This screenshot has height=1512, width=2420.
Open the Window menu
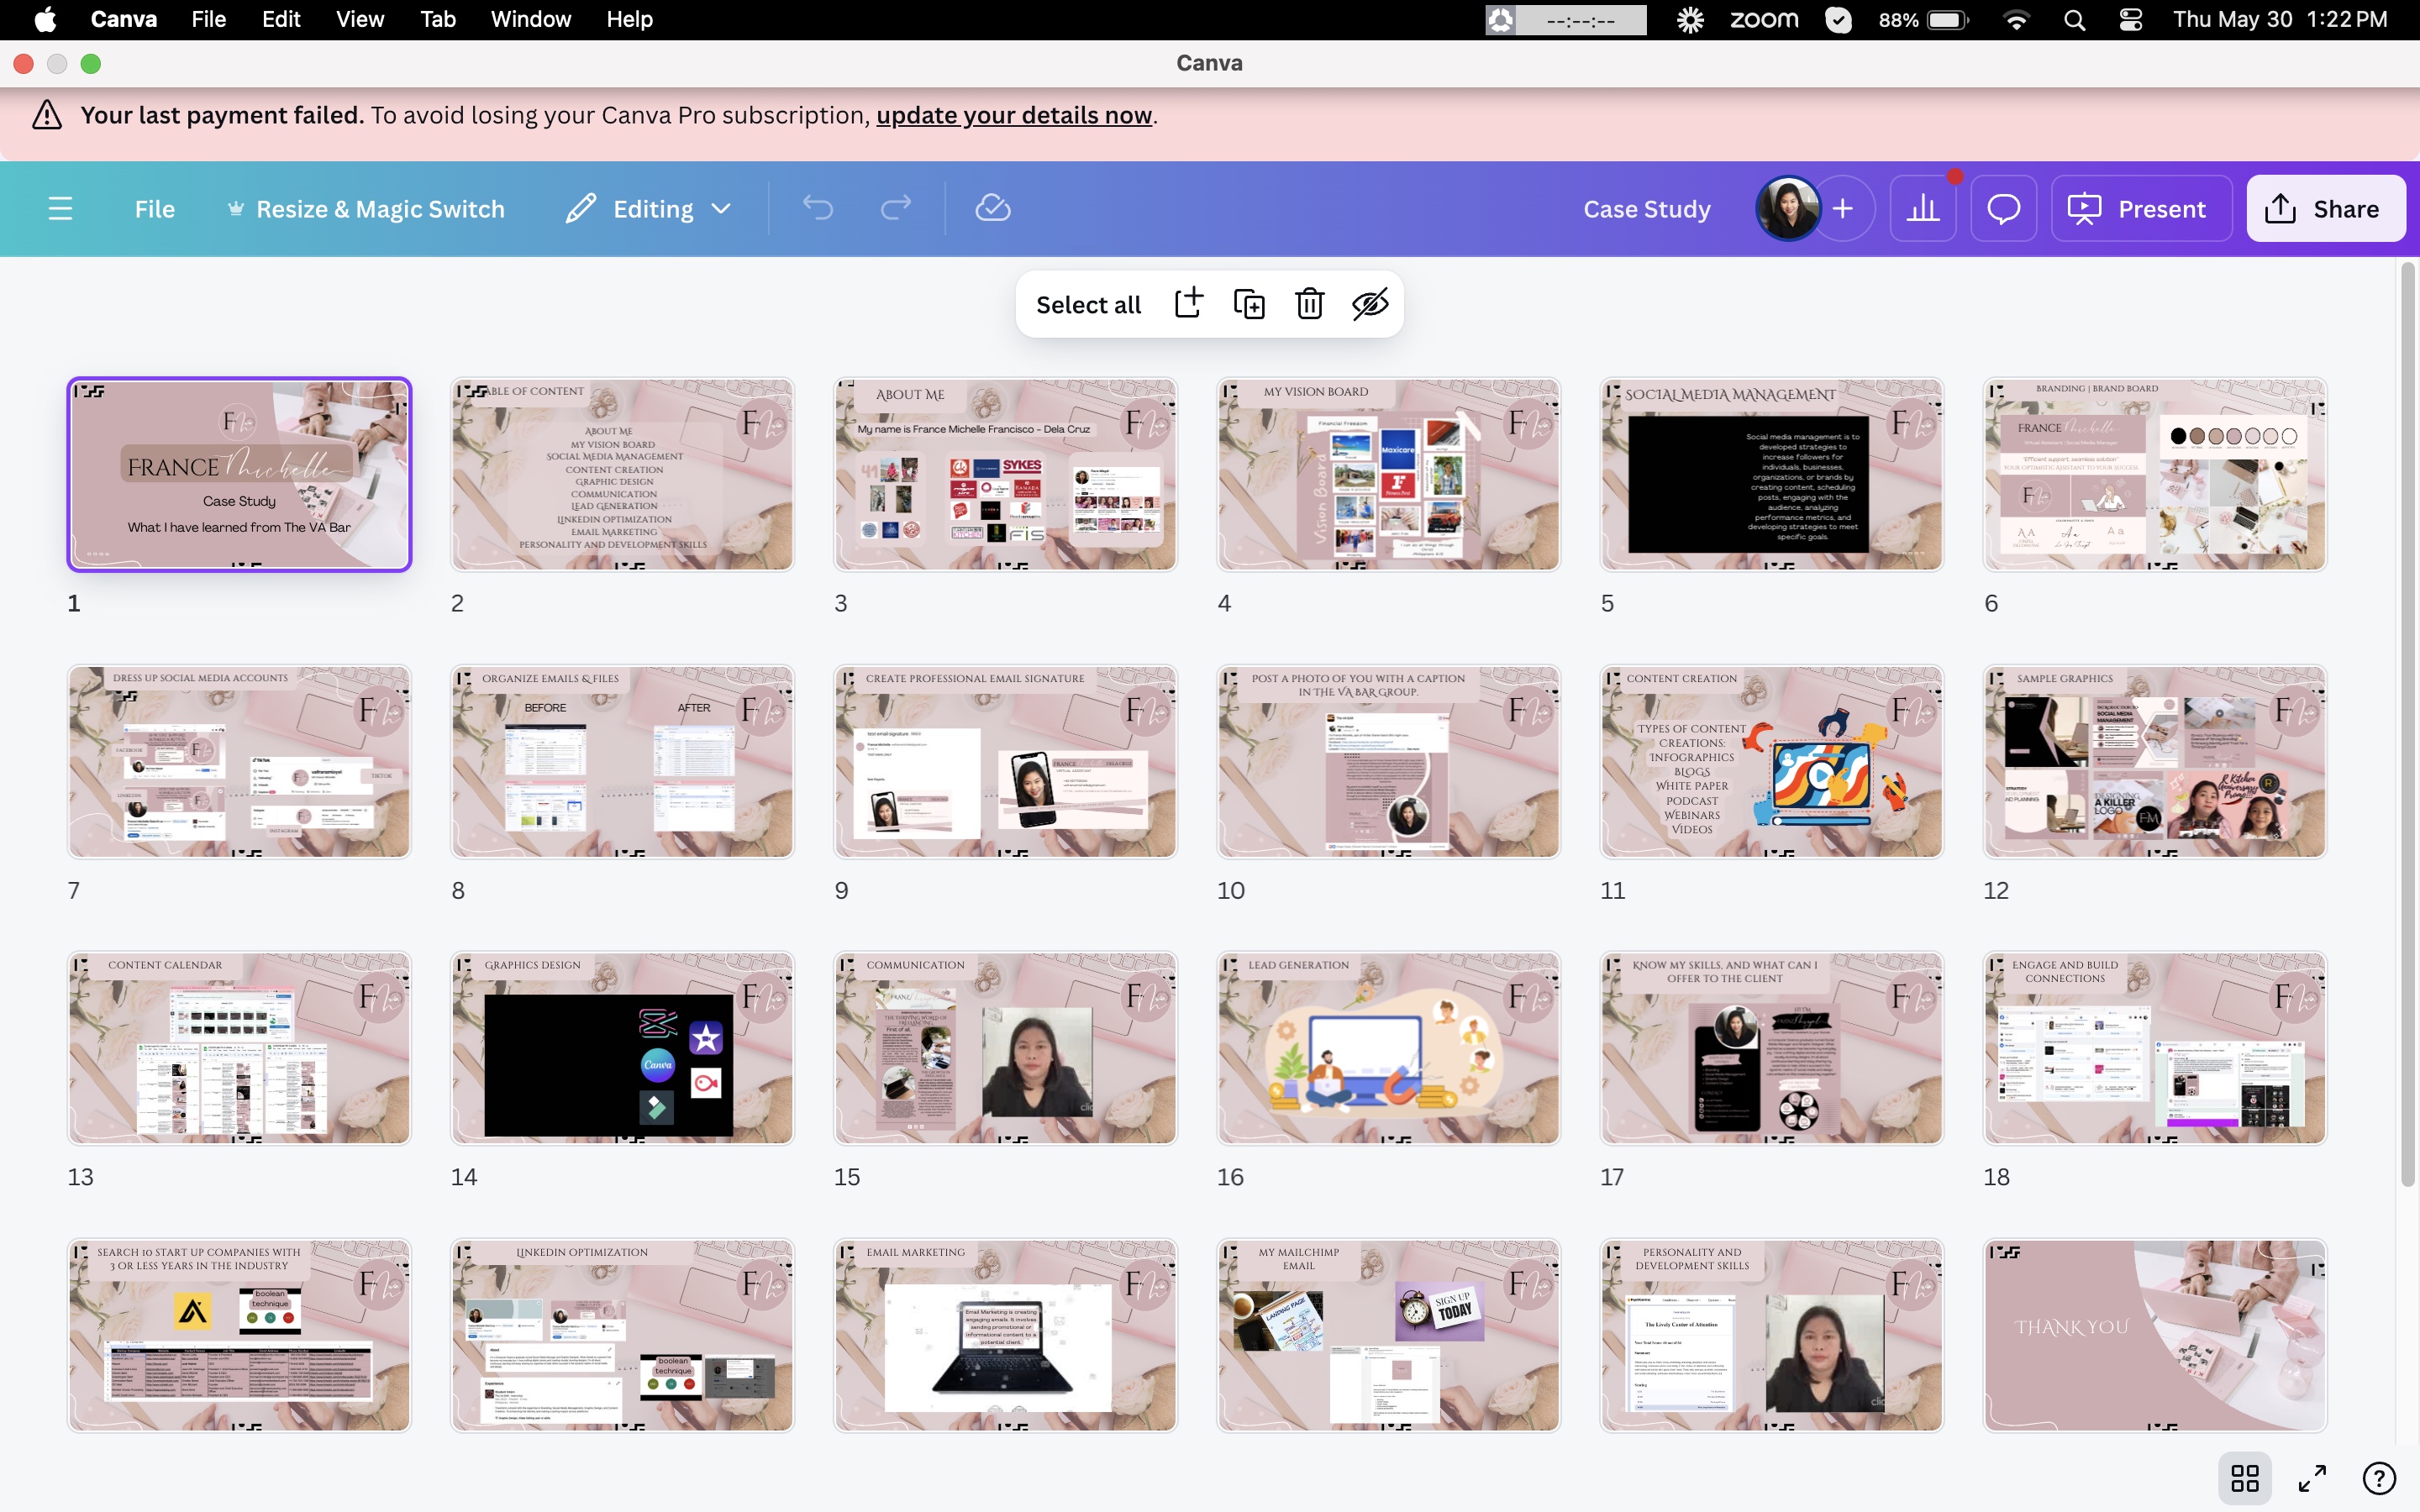pyautogui.click(x=530, y=19)
